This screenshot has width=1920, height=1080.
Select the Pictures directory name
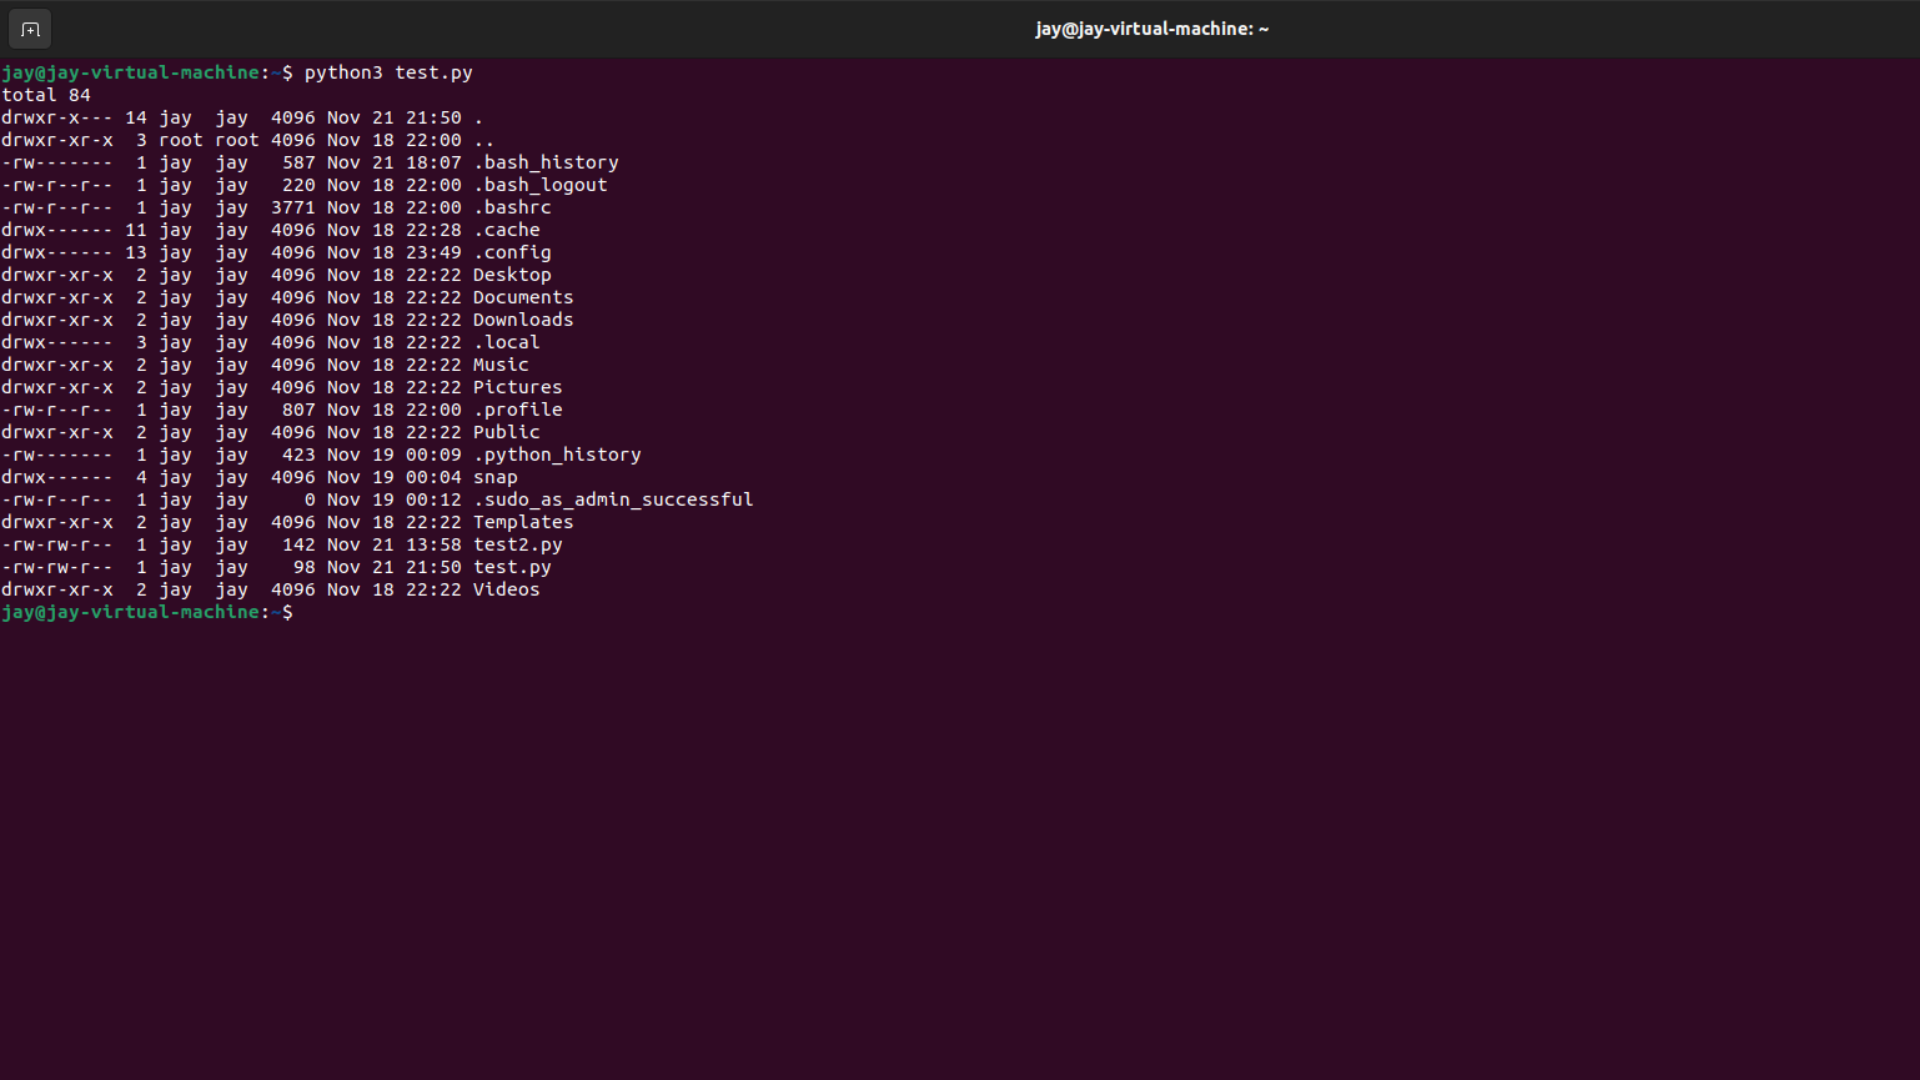518,388
